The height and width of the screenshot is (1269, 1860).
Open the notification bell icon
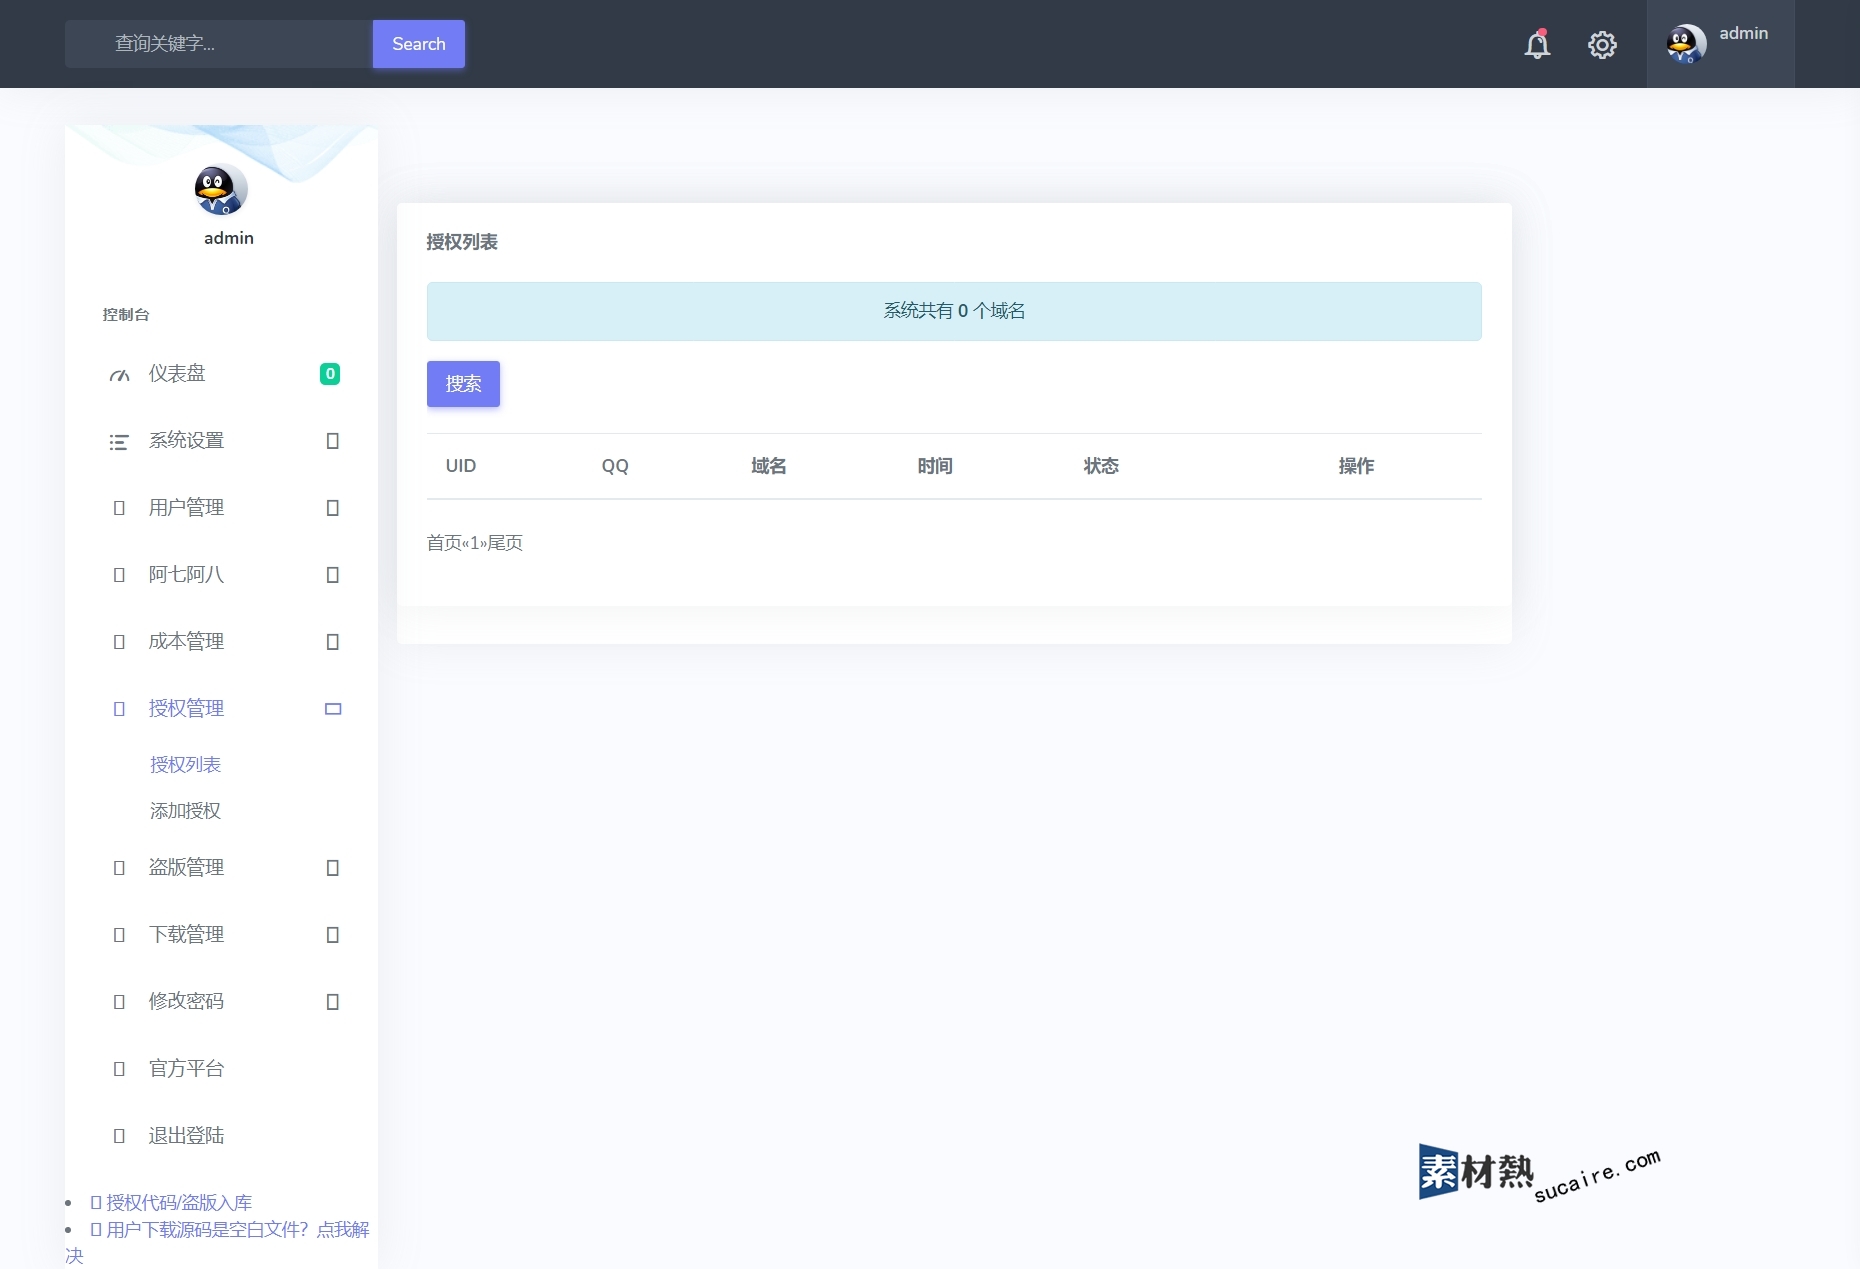1537,44
